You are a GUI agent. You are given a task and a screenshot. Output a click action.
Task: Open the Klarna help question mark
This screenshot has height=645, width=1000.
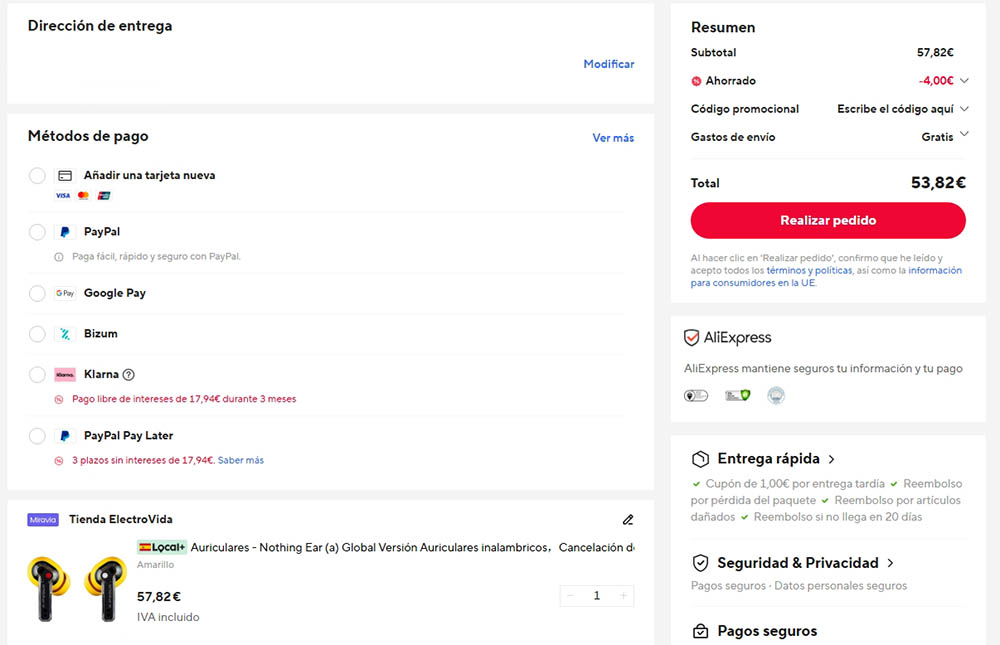pyautogui.click(x=128, y=374)
